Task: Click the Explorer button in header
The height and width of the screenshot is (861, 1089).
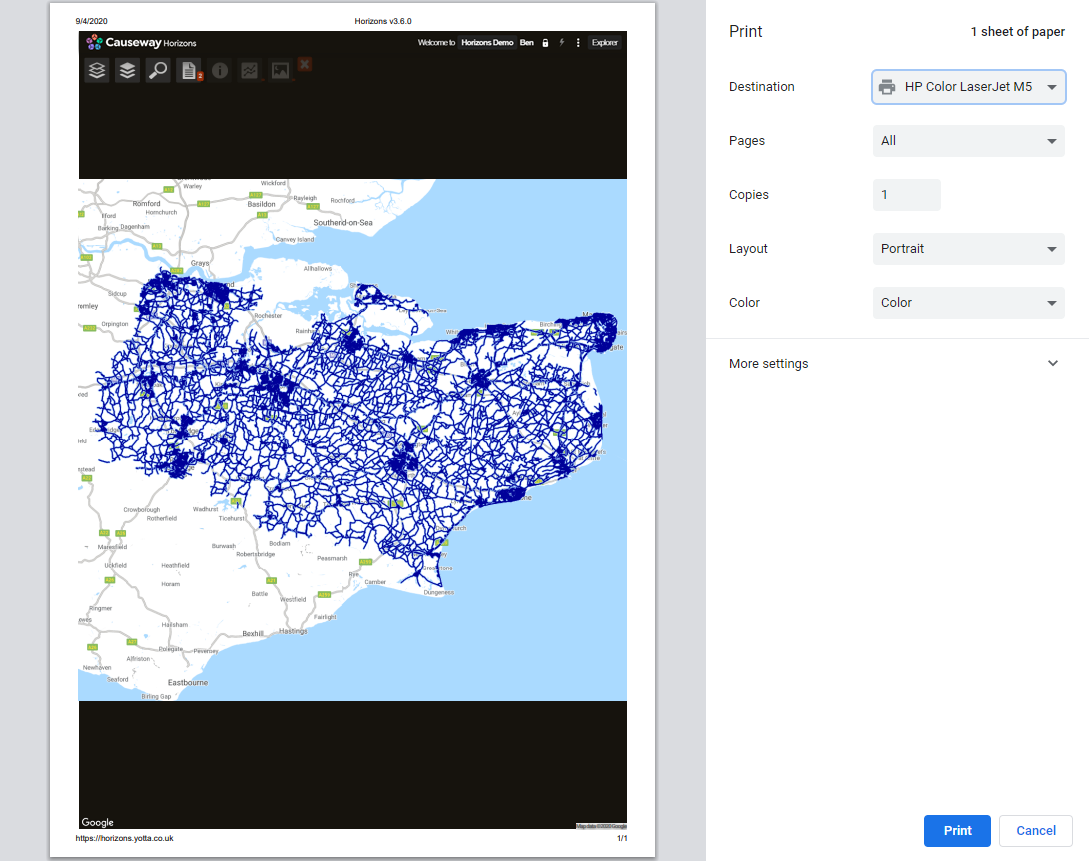Action: click(x=604, y=43)
